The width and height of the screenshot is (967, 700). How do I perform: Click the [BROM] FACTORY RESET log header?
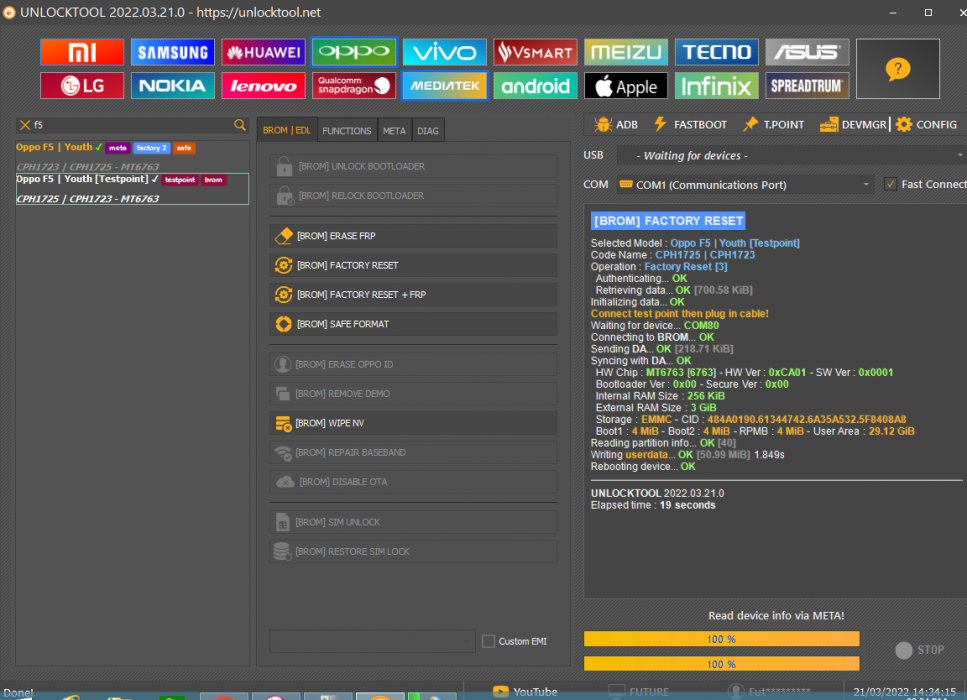(668, 221)
